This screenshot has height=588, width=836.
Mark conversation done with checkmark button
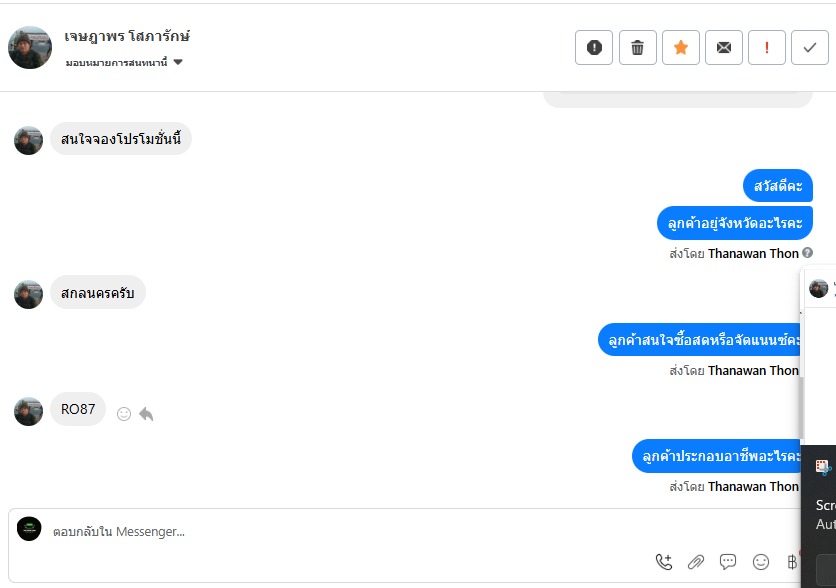click(810, 47)
